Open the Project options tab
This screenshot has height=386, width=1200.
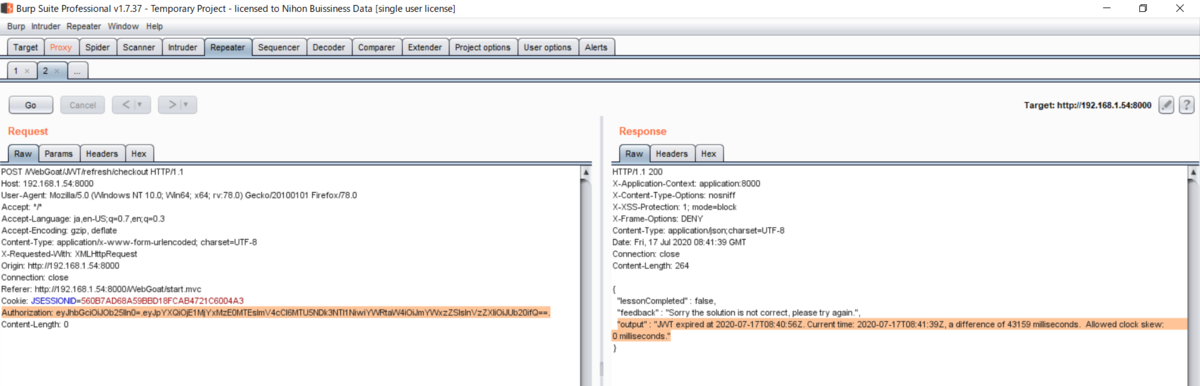coord(482,47)
